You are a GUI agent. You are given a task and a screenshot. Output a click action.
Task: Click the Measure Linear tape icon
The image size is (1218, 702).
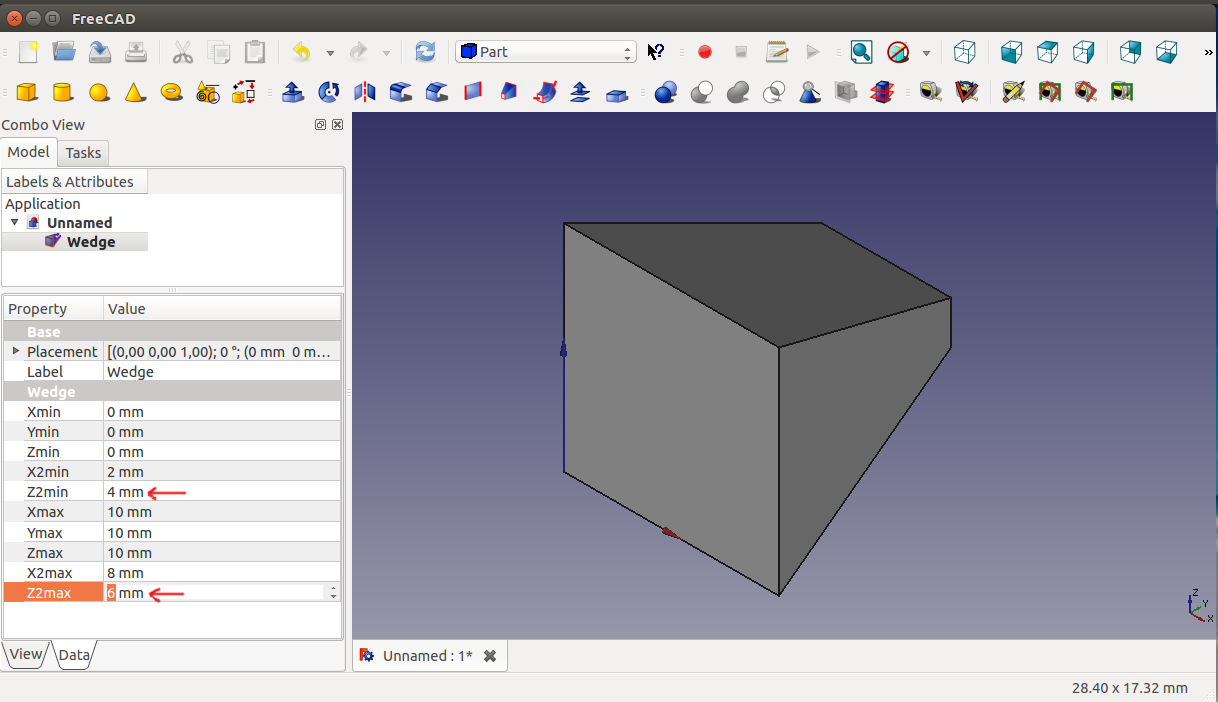931,92
